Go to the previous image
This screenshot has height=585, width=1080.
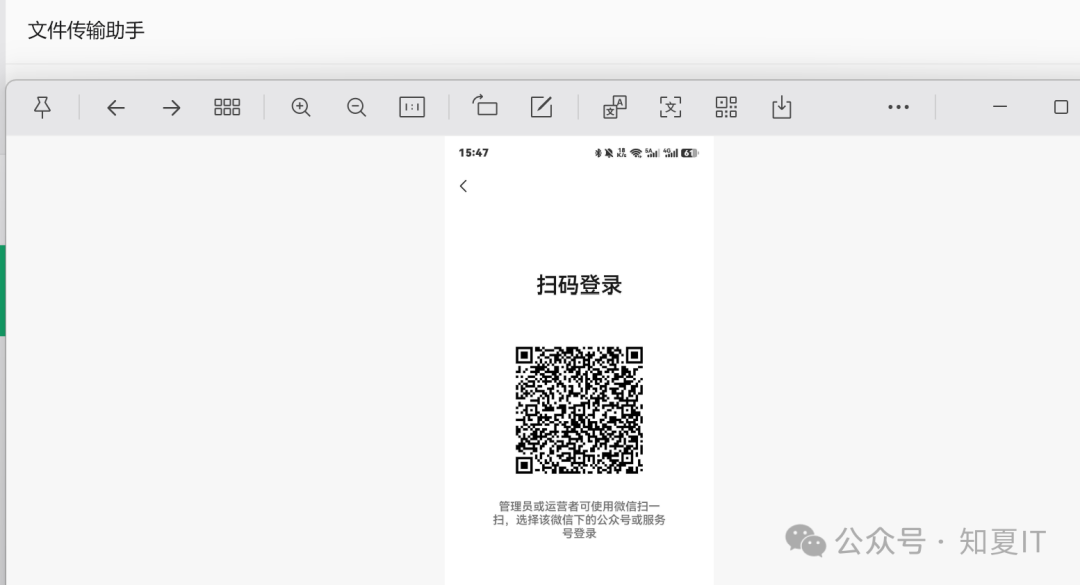coord(116,107)
